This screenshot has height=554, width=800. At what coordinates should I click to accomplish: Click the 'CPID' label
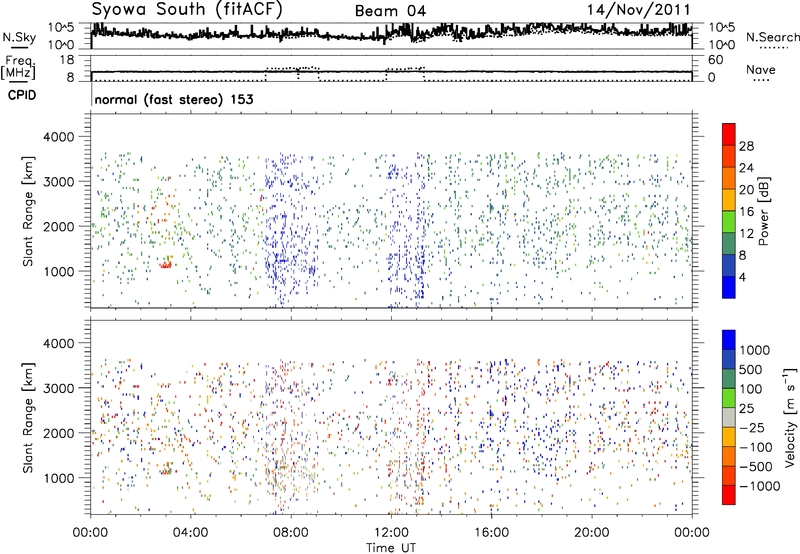tap(22, 95)
